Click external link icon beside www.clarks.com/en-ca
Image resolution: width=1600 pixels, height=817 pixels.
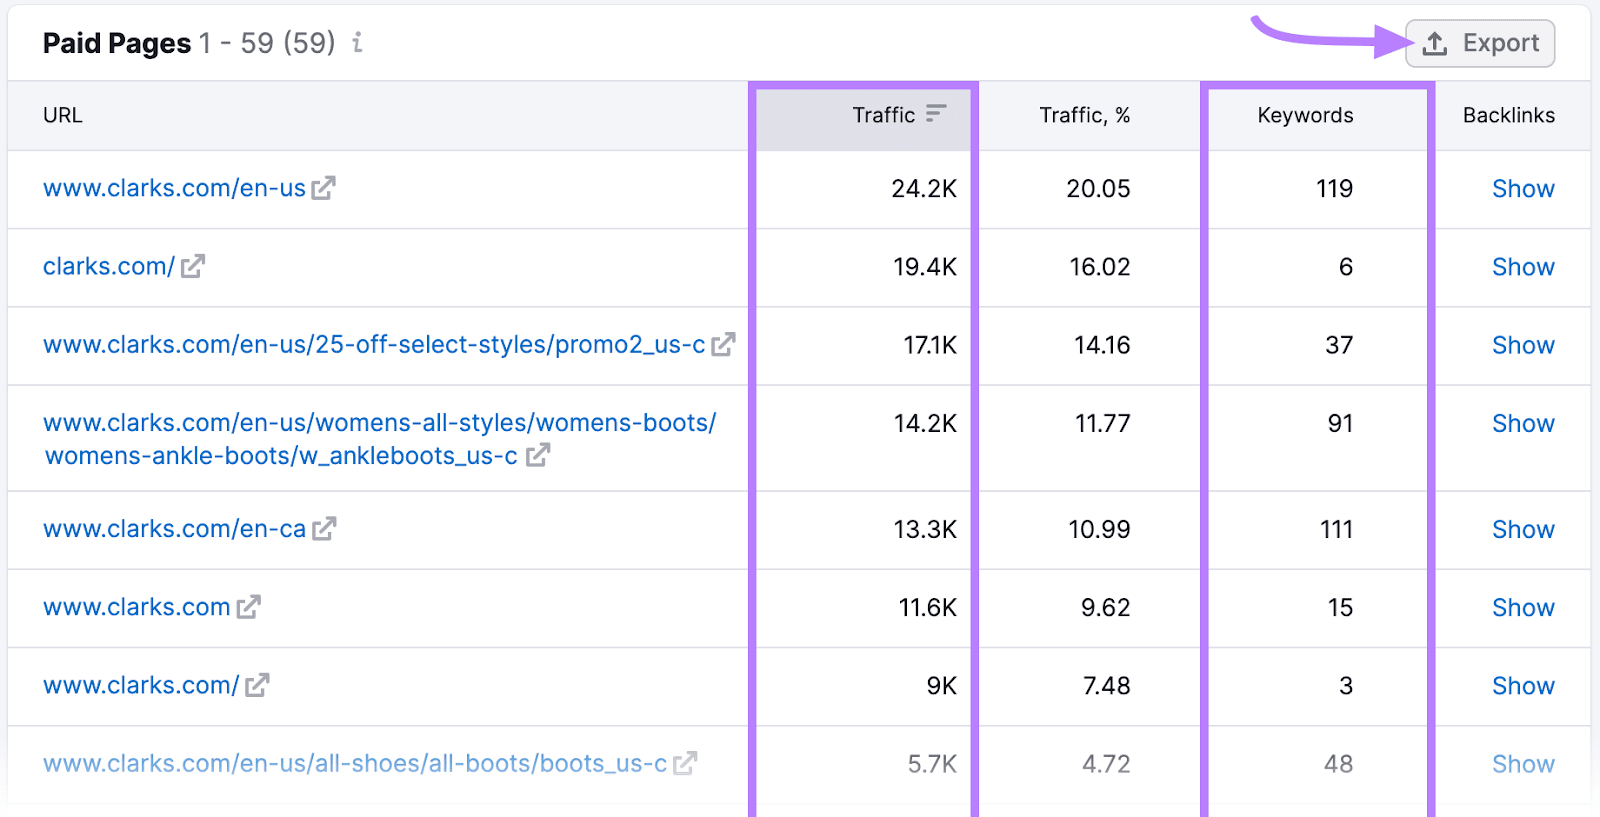(x=324, y=528)
